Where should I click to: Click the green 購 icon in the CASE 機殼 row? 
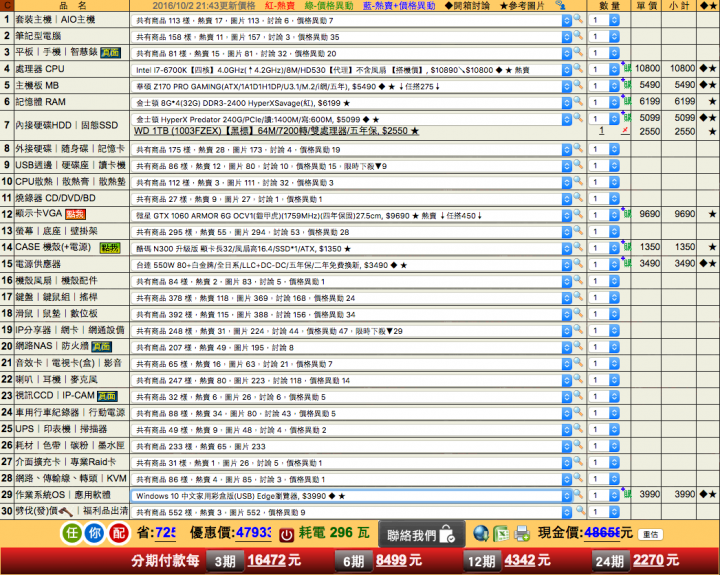tap(627, 247)
